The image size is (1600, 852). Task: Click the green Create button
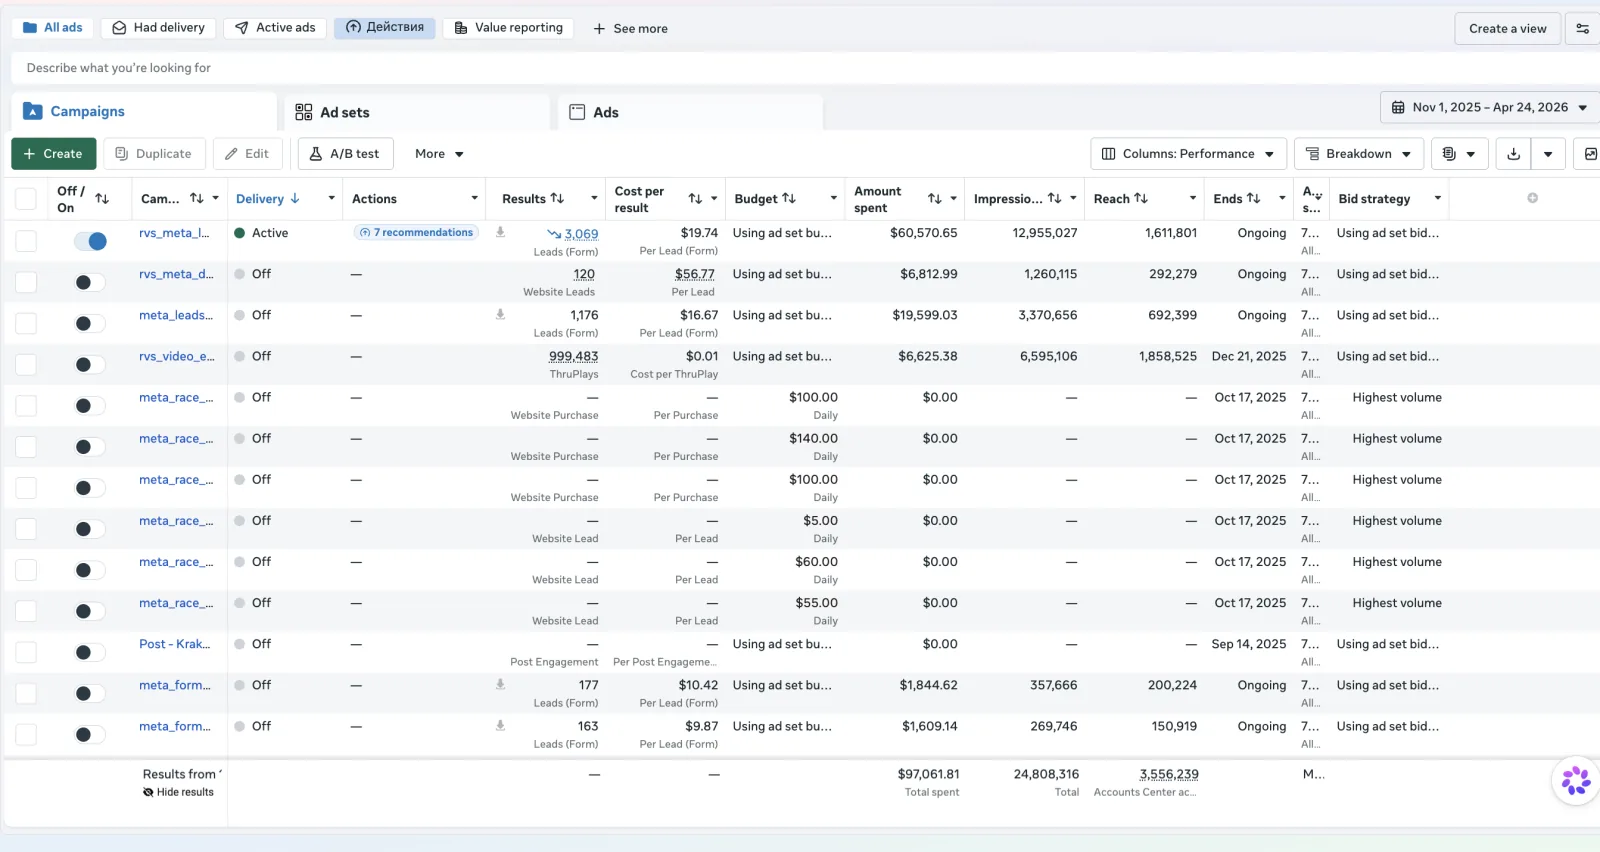(x=54, y=154)
